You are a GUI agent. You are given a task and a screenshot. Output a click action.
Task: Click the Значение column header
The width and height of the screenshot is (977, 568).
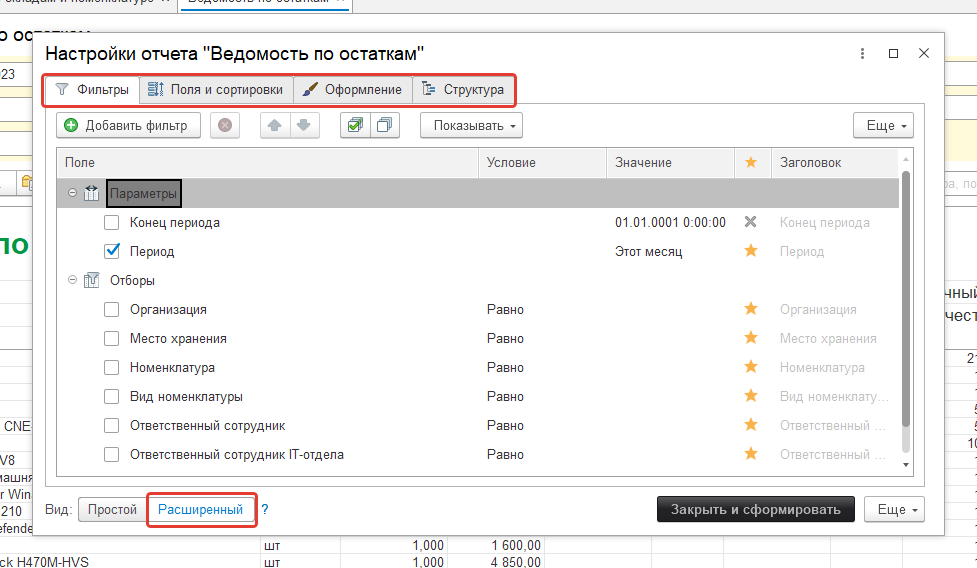point(670,163)
